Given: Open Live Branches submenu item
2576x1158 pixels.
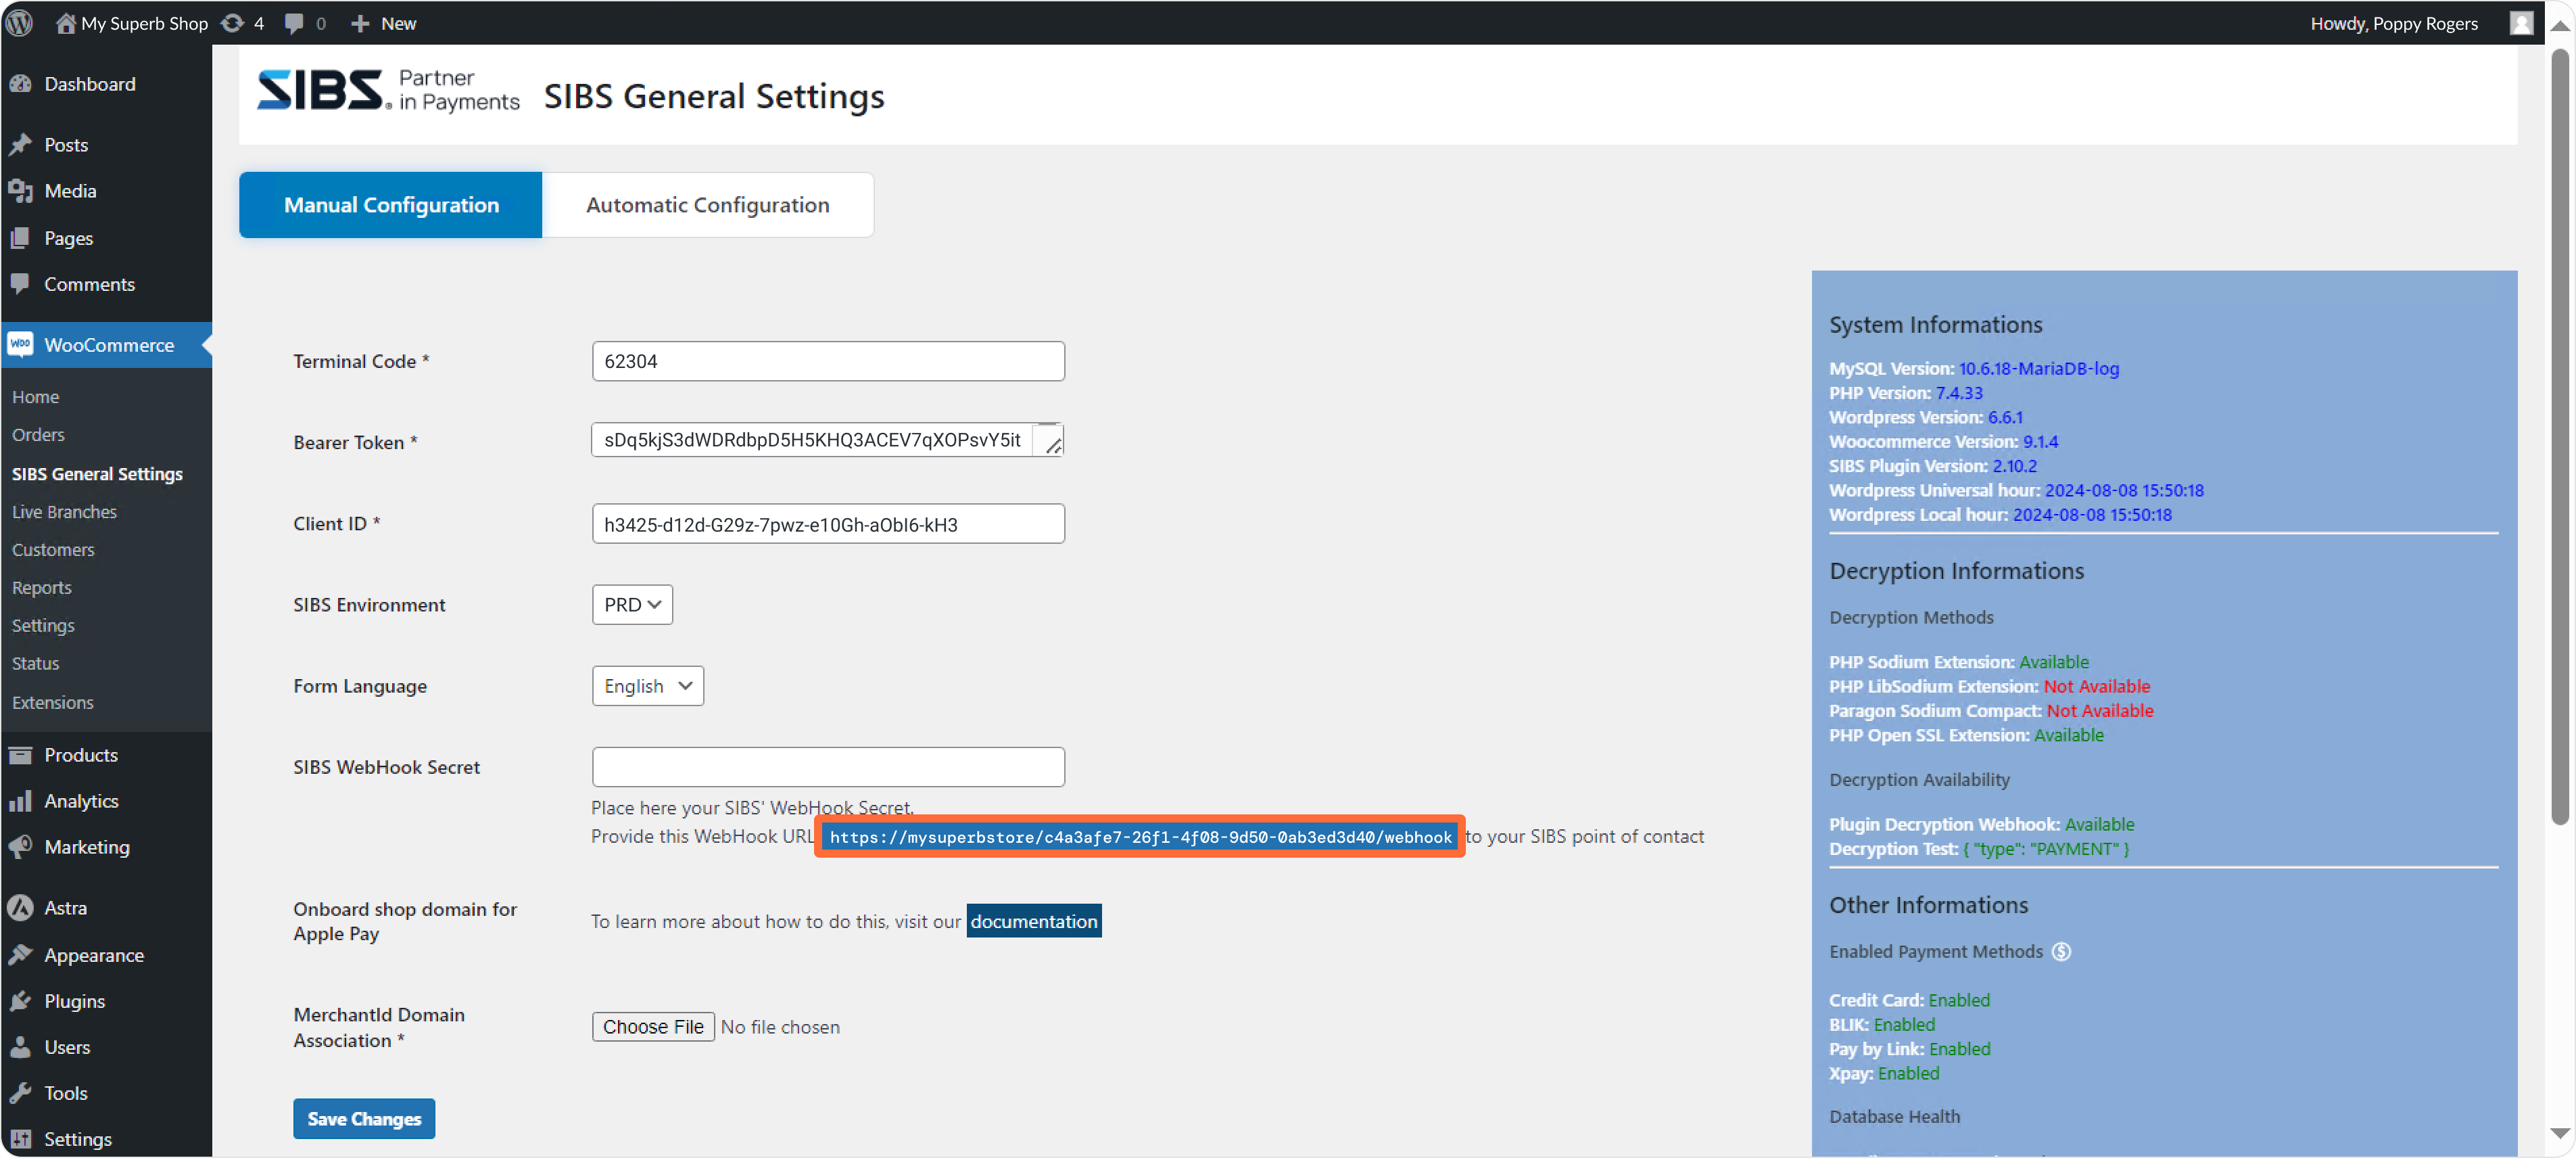Looking at the screenshot, I should 64,512.
